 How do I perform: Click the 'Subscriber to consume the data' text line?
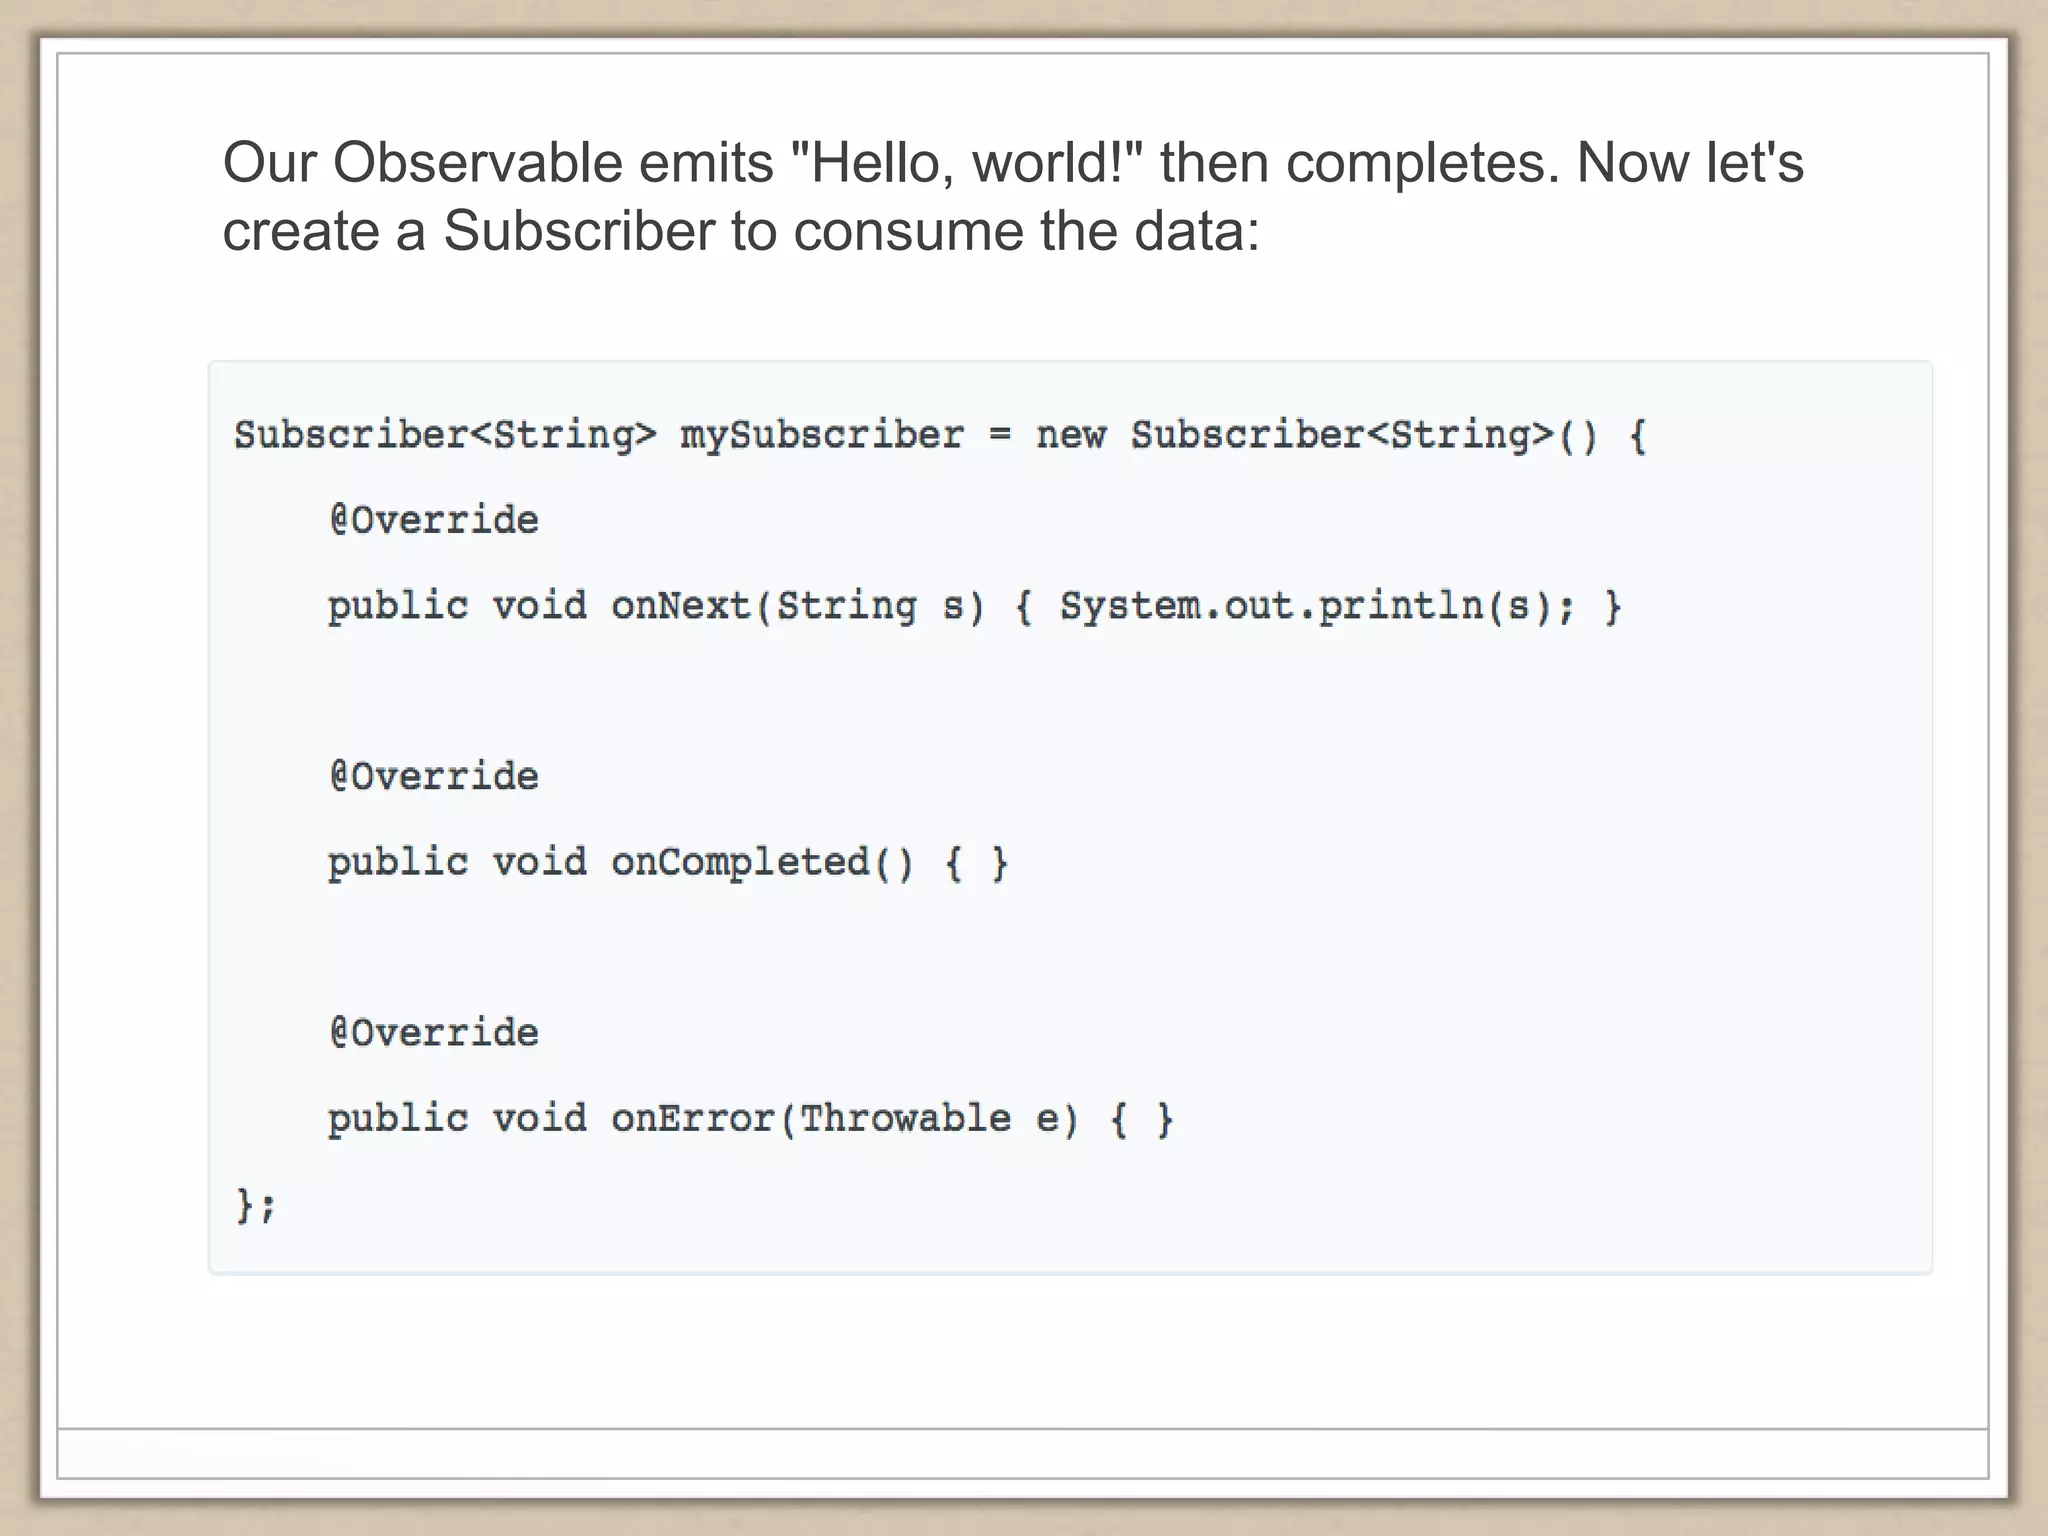[740, 231]
